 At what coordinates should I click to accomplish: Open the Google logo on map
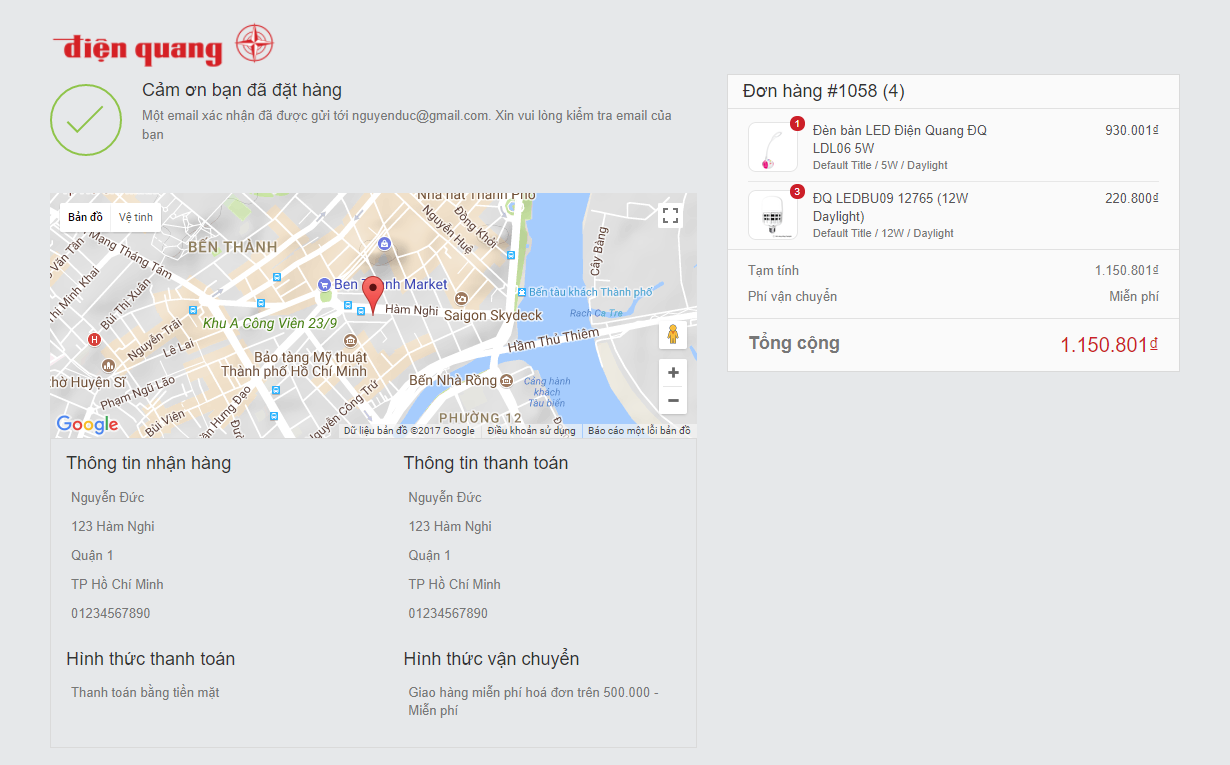click(87, 424)
